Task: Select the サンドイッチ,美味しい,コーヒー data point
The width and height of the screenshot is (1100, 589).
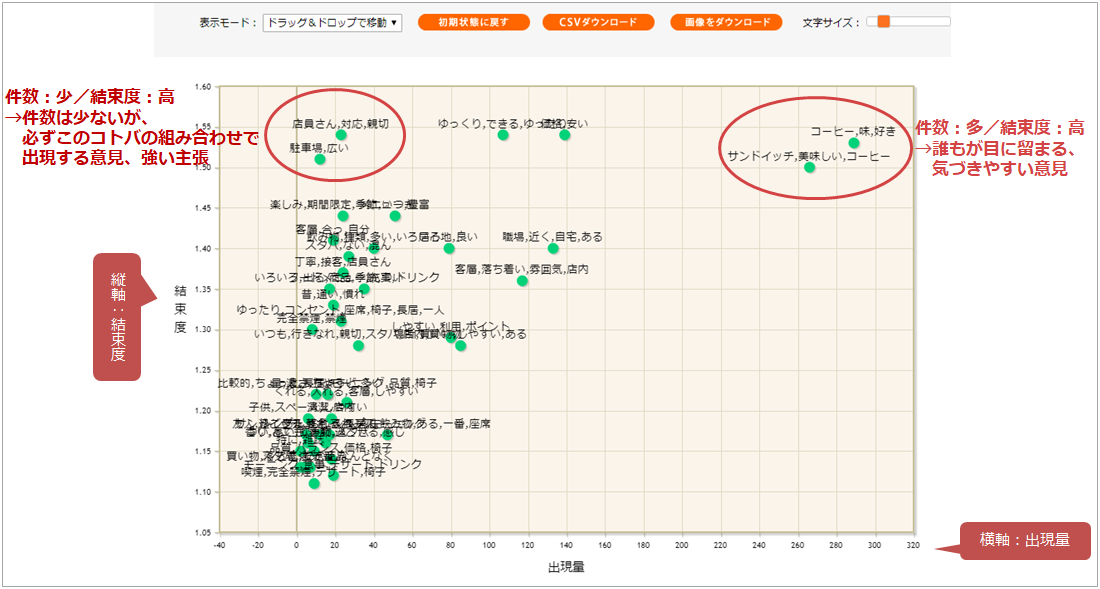Action: [810, 168]
